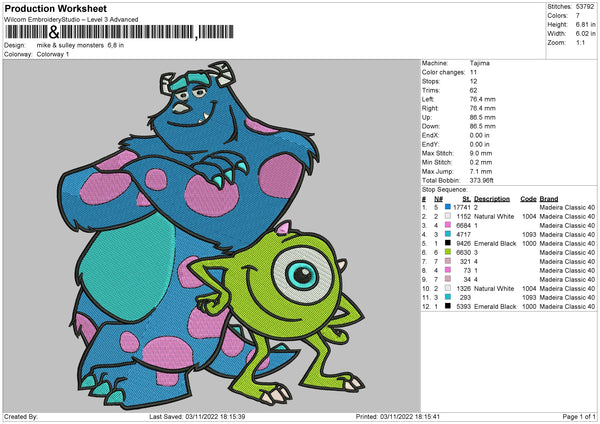Click the Production Worksheet title

(x=55, y=8)
